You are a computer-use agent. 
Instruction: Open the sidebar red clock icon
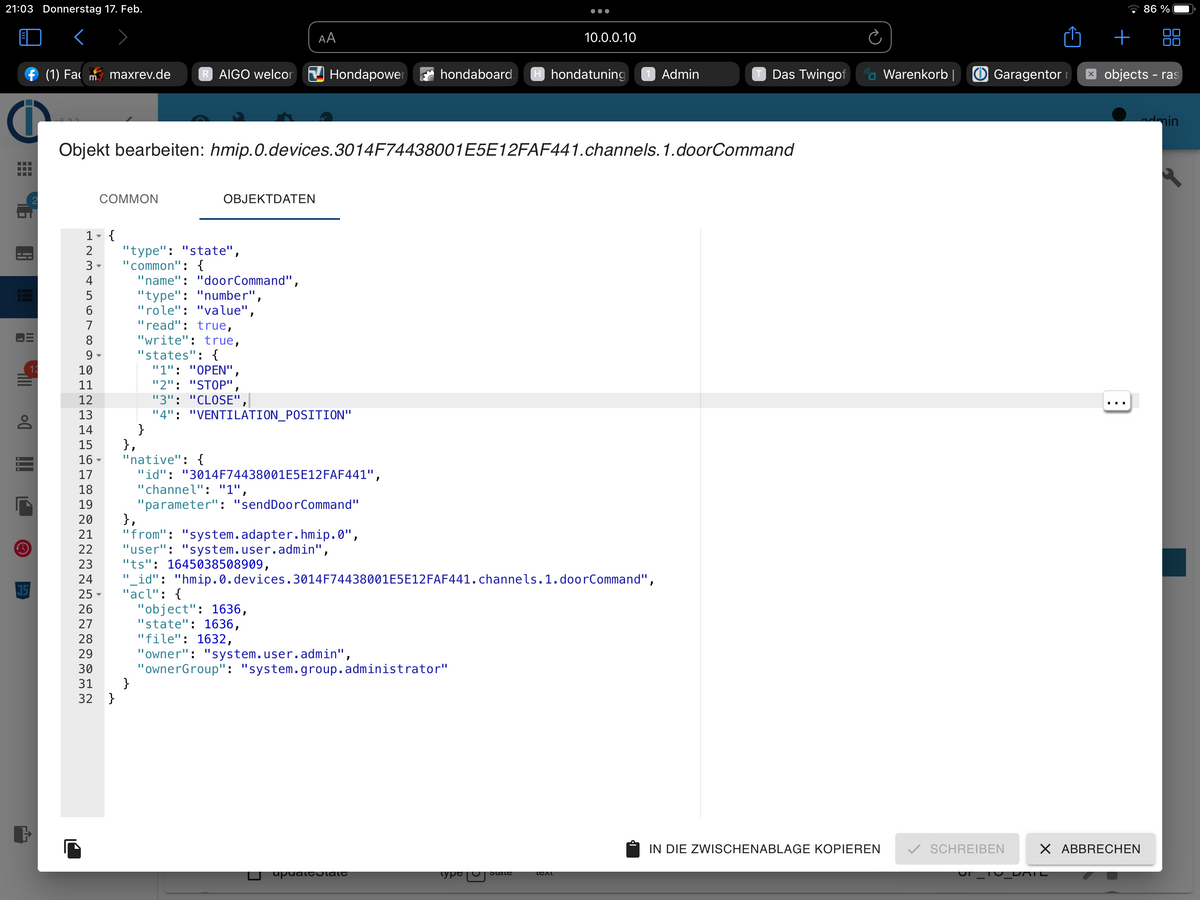click(x=24, y=548)
